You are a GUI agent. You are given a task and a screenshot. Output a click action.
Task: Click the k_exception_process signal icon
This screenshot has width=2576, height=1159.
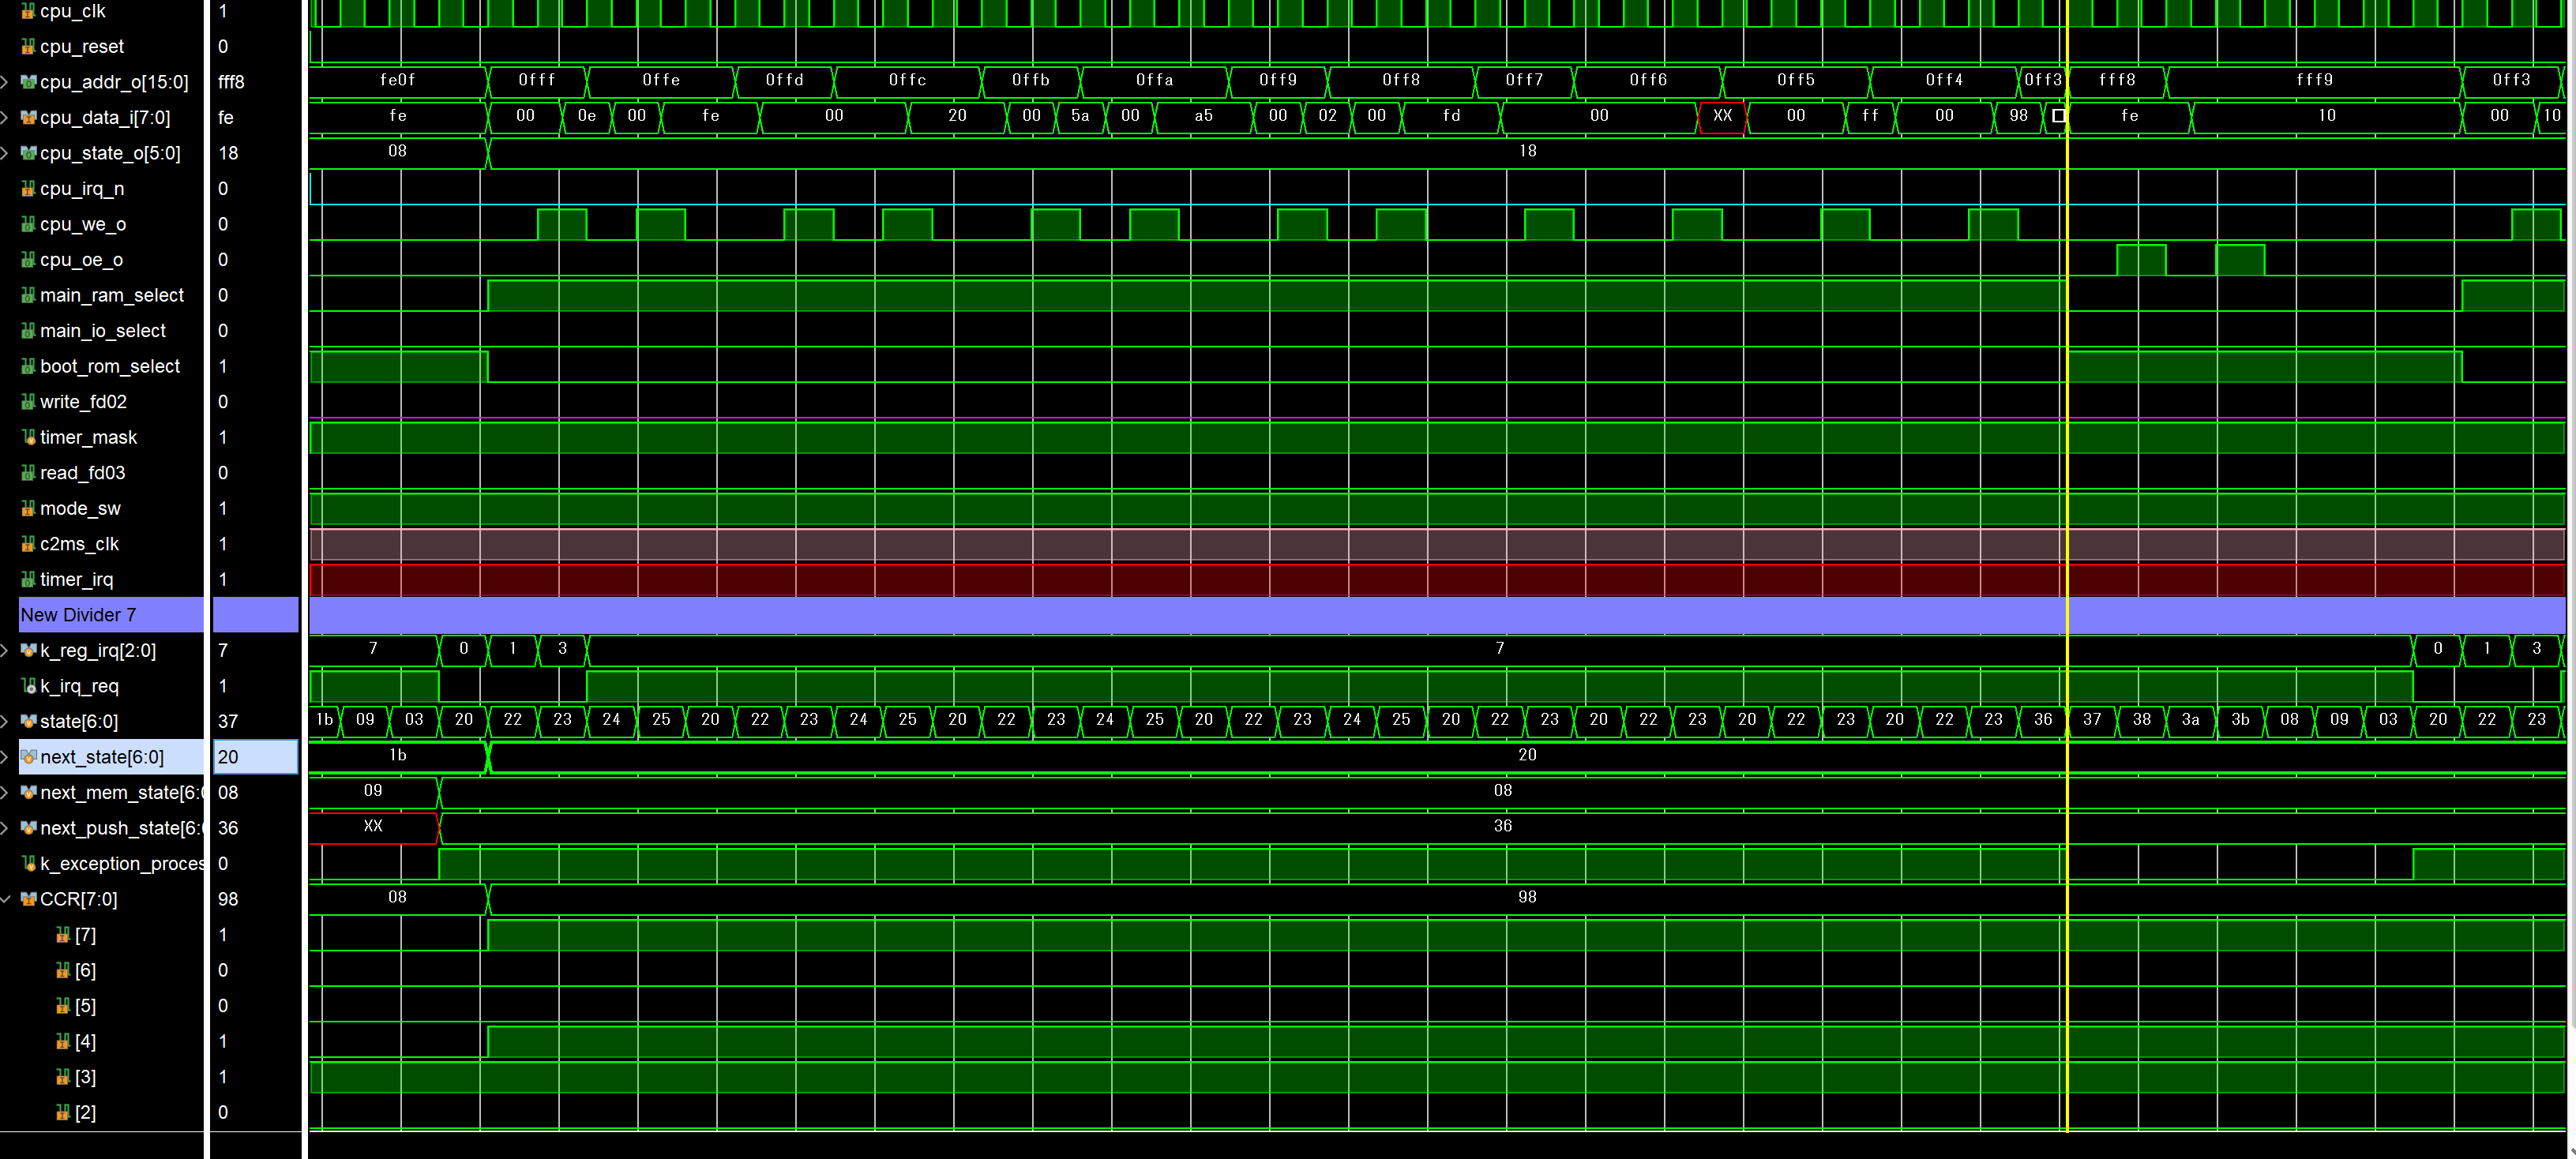(28, 863)
